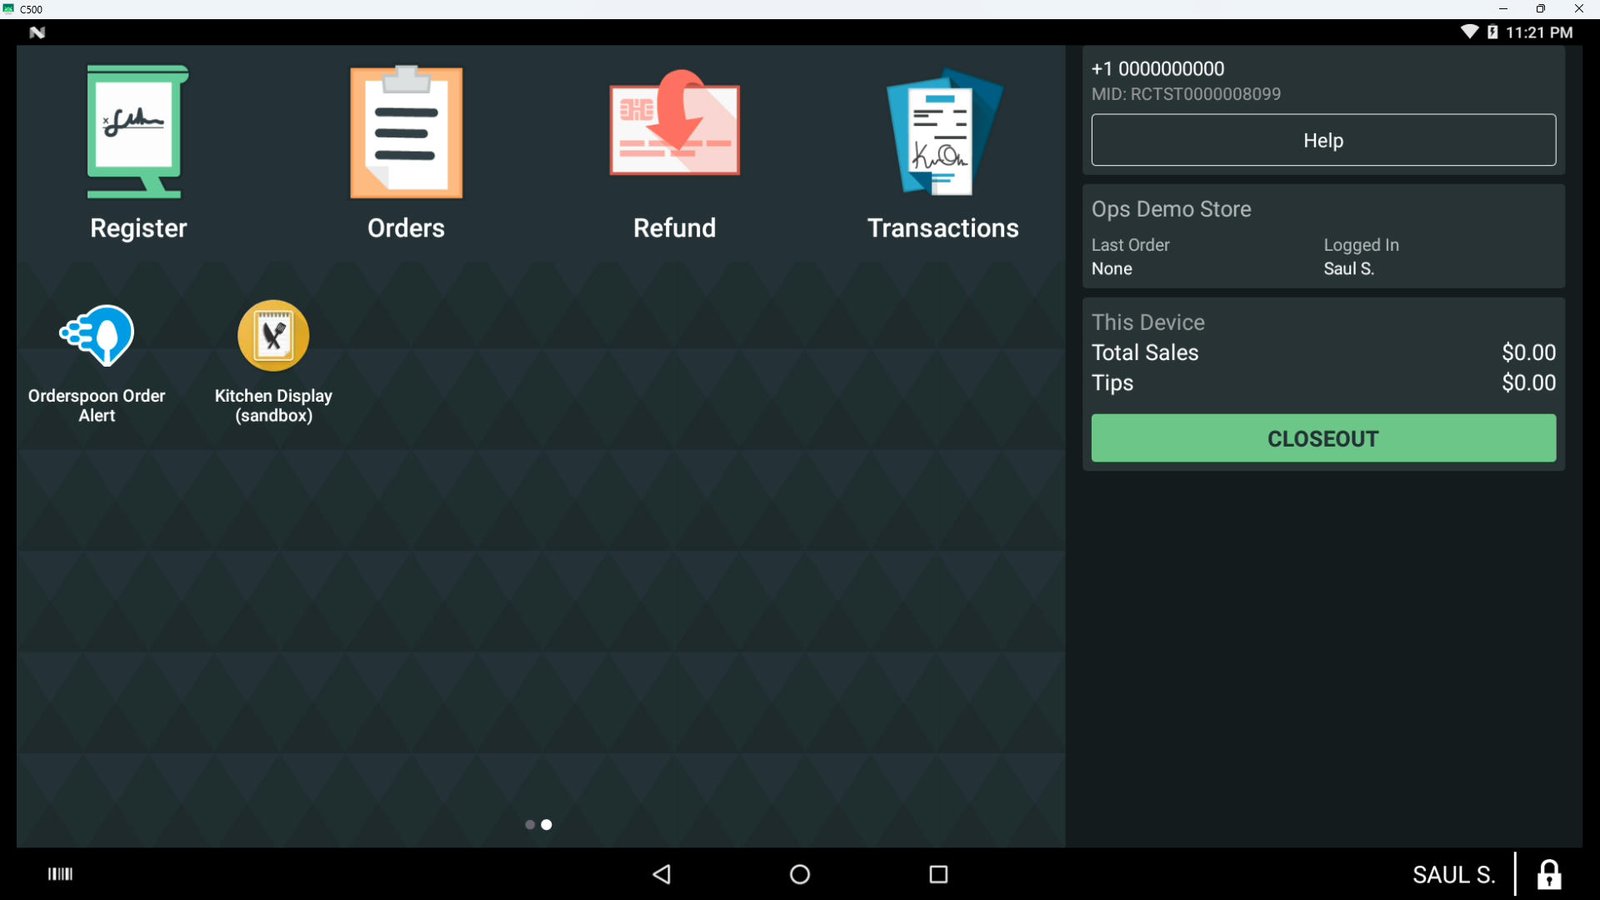Click the Wi-Fi status icon
The image size is (1600, 900).
[1470, 32]
